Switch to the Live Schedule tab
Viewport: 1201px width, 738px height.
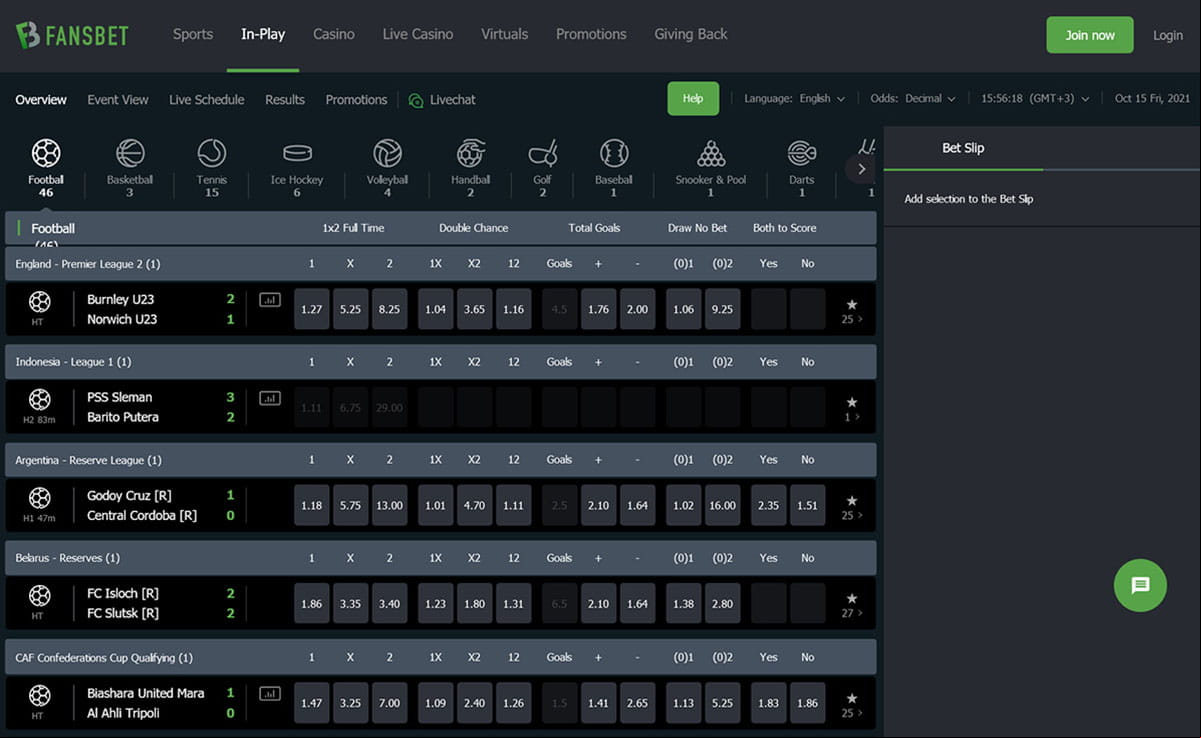(x=207, y=100)
